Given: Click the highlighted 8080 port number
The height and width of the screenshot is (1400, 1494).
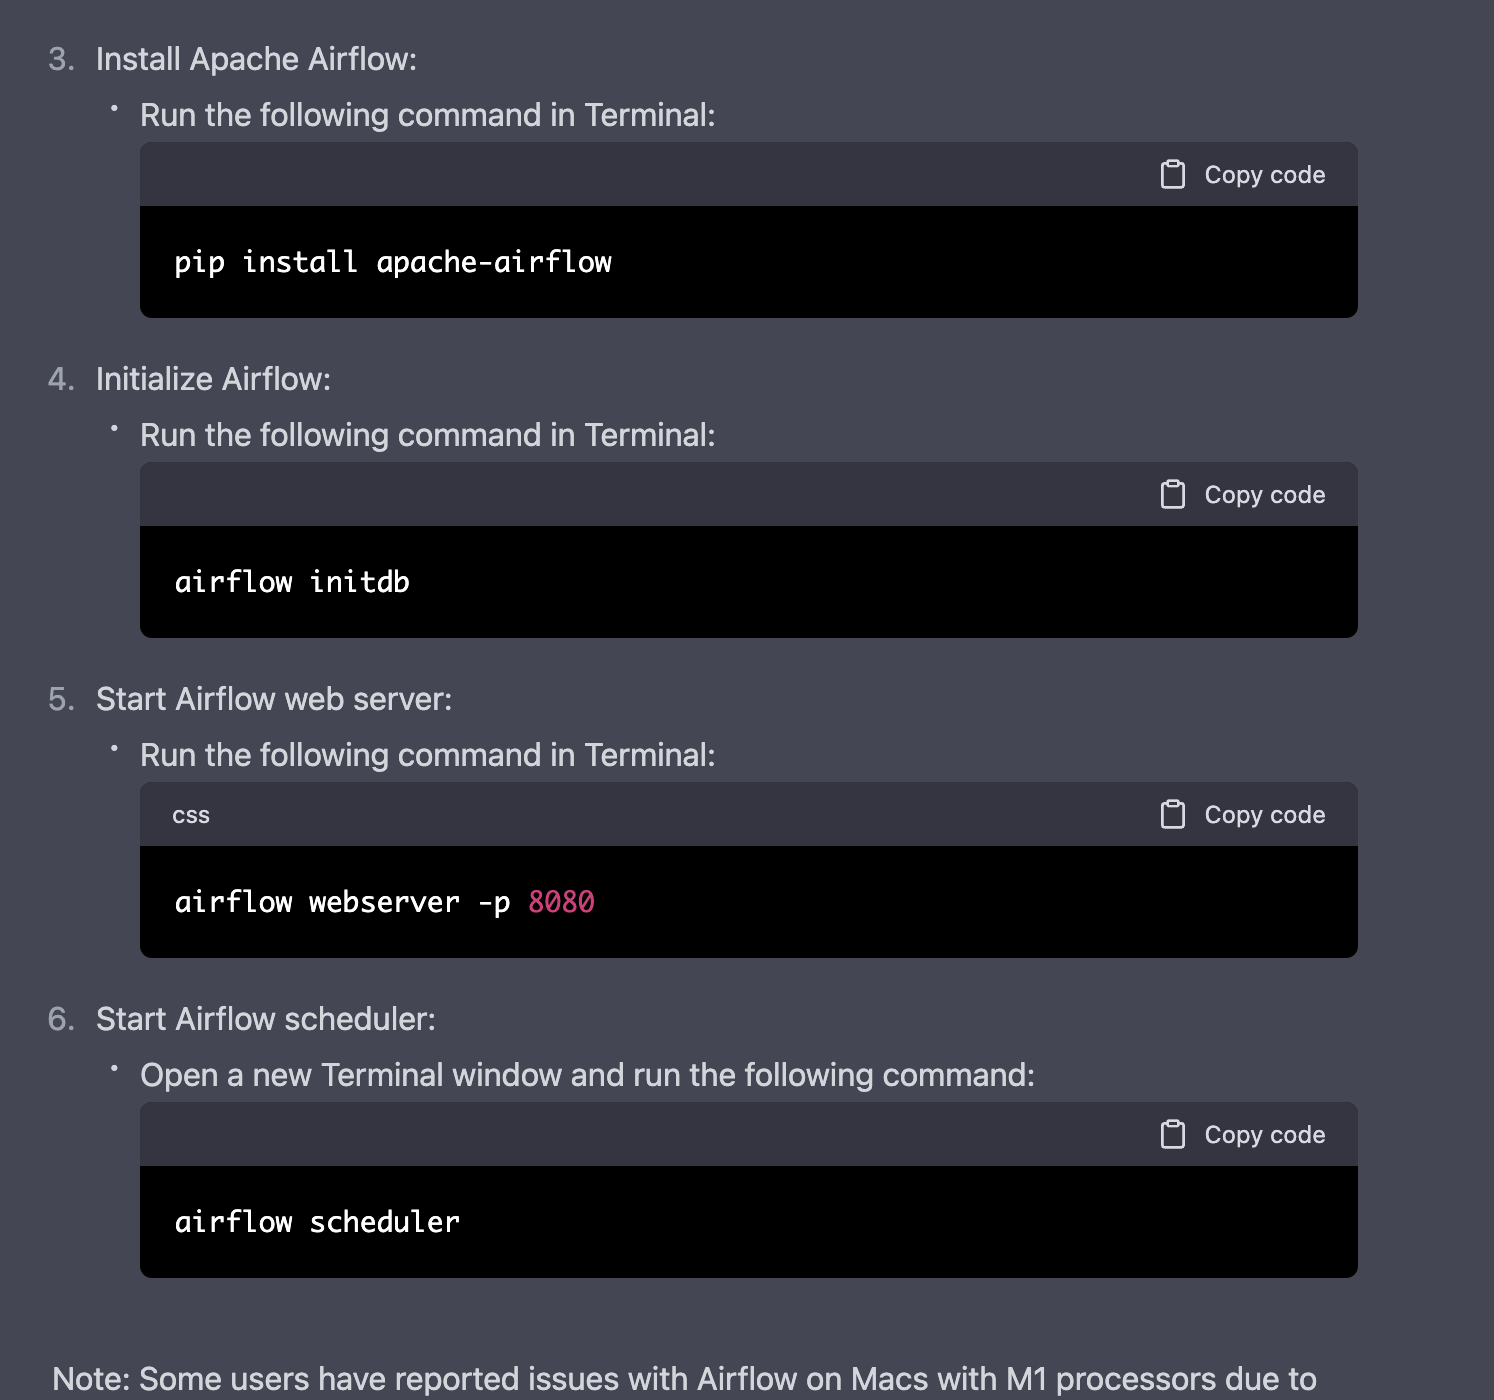Looking at the screenshot, I should (x=561, y=902).
